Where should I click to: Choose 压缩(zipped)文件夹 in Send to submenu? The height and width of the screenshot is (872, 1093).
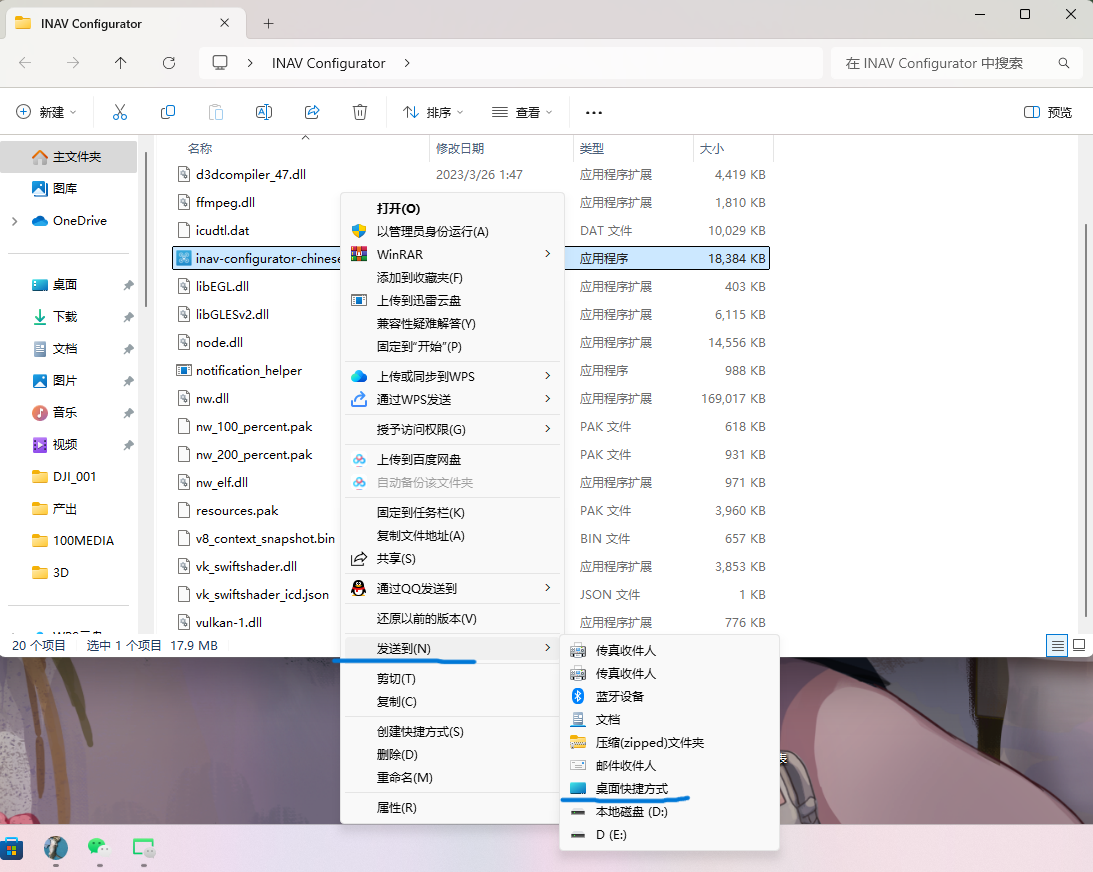pyautogui.click(x=669, y=742)
